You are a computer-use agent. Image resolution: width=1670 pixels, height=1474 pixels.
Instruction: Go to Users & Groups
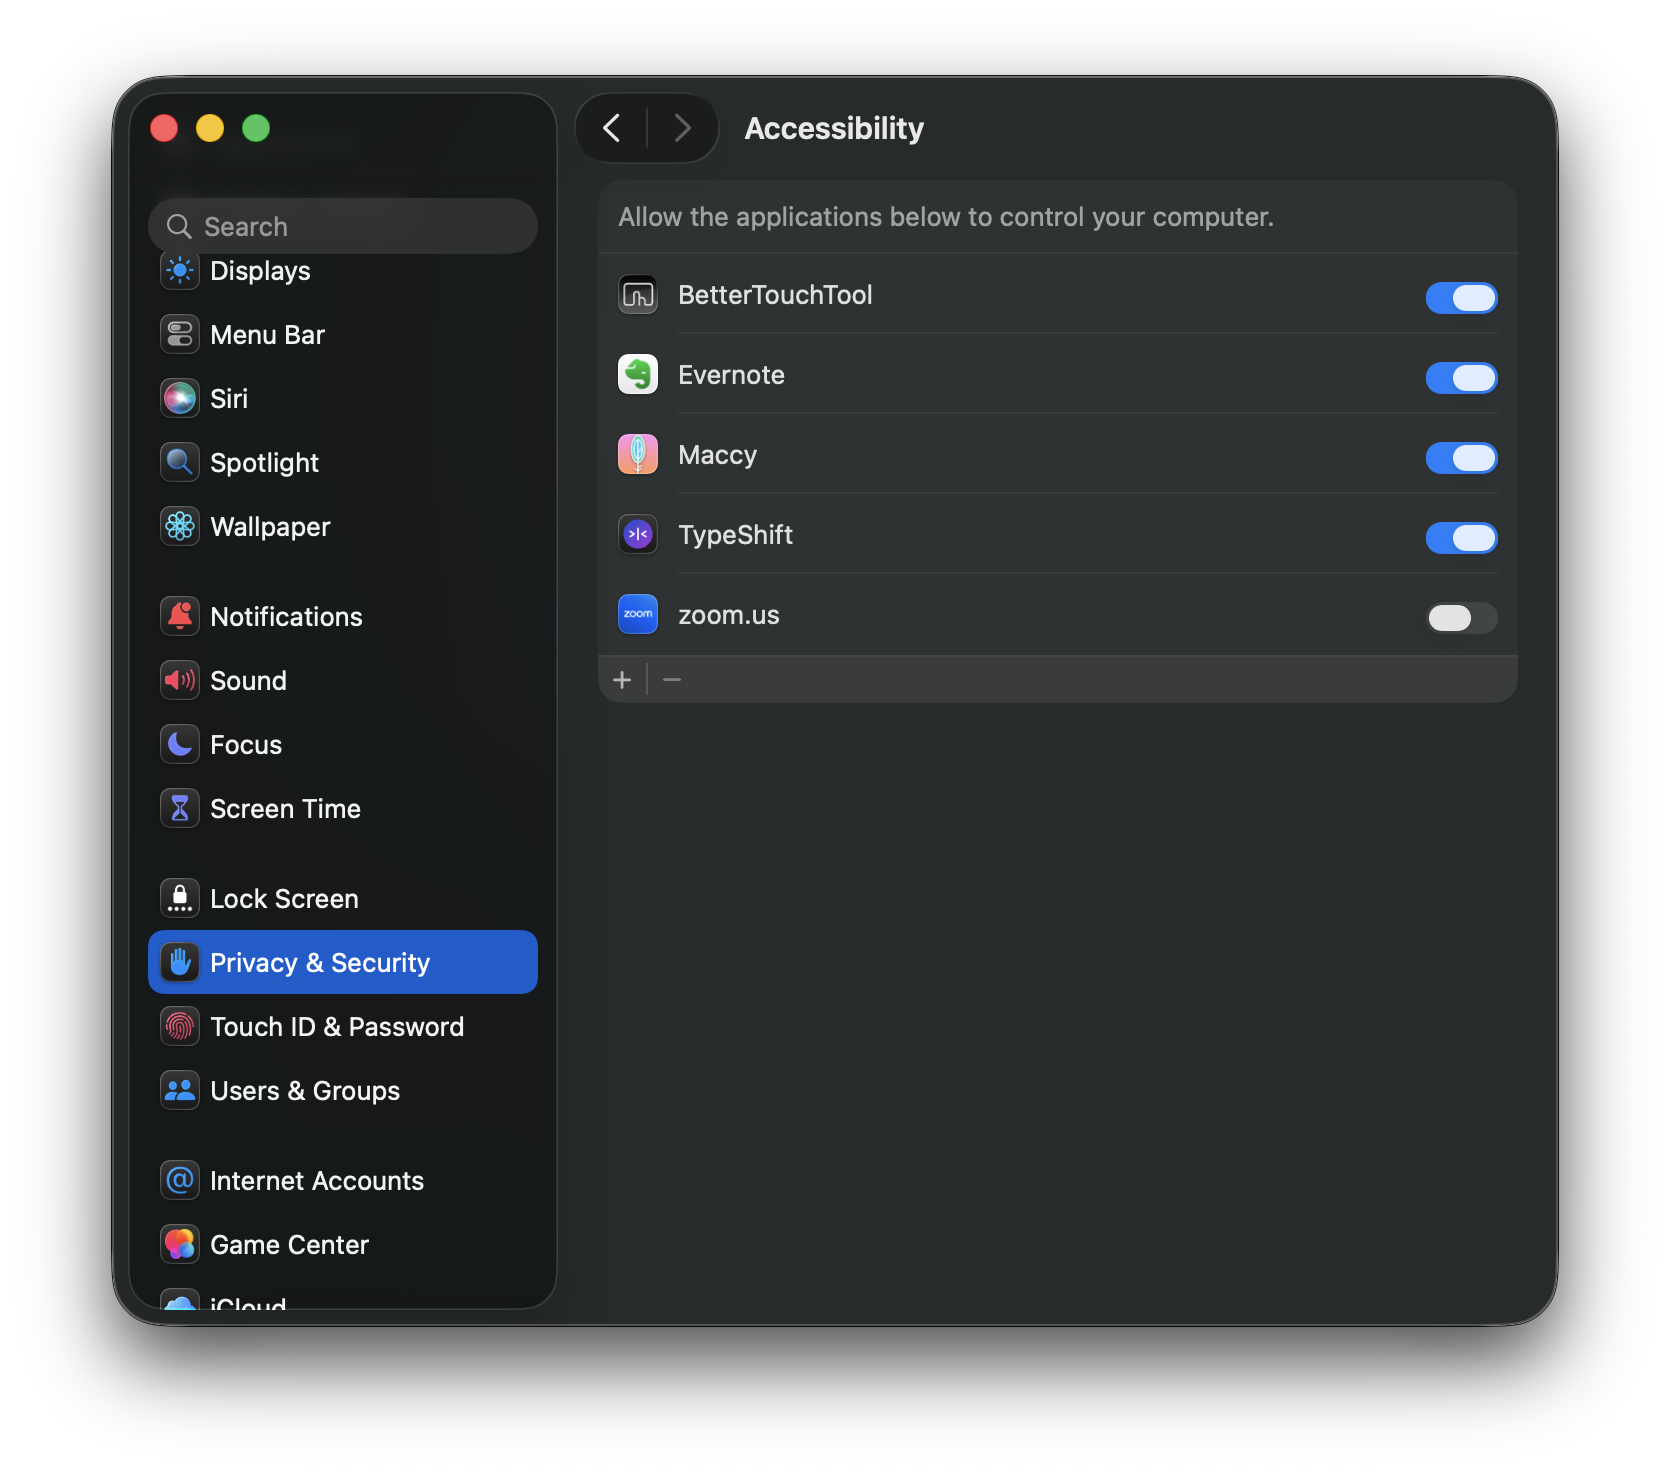(343, 1091)
